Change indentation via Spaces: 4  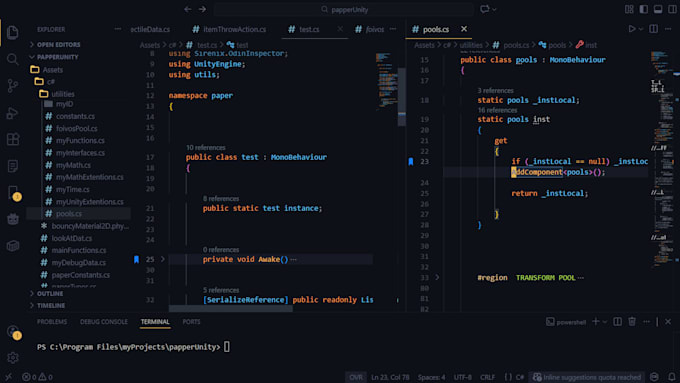point(432,377)
